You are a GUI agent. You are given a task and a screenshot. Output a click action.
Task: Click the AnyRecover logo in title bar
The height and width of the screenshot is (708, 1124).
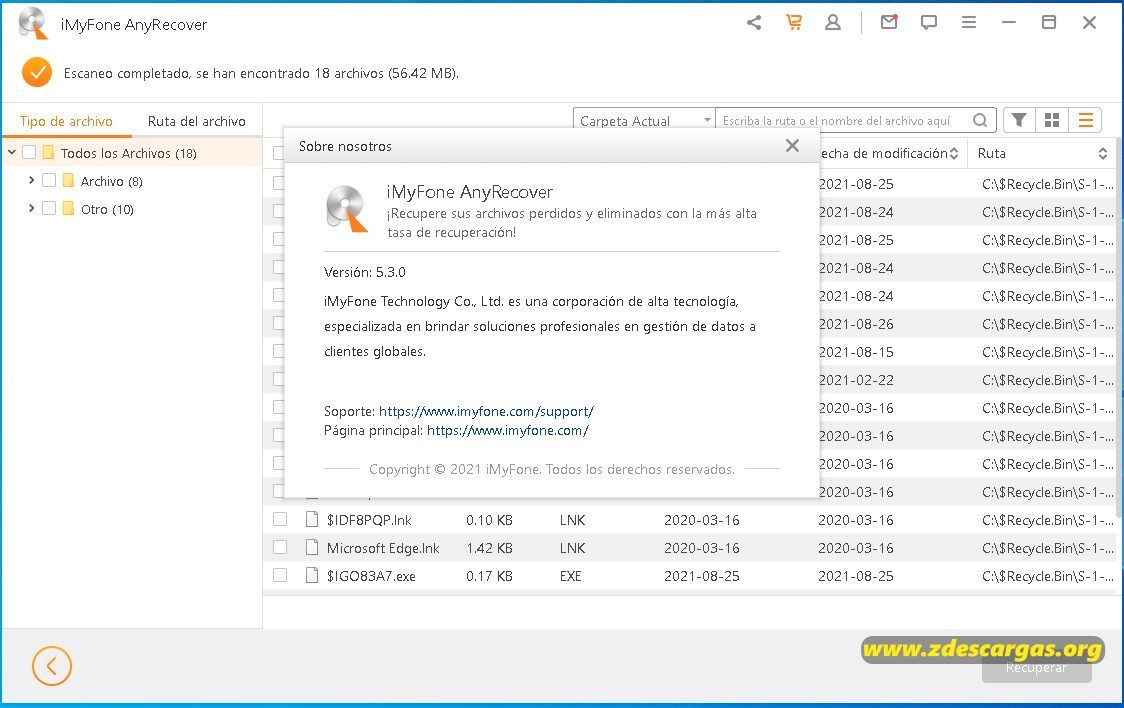click(33, 24)
